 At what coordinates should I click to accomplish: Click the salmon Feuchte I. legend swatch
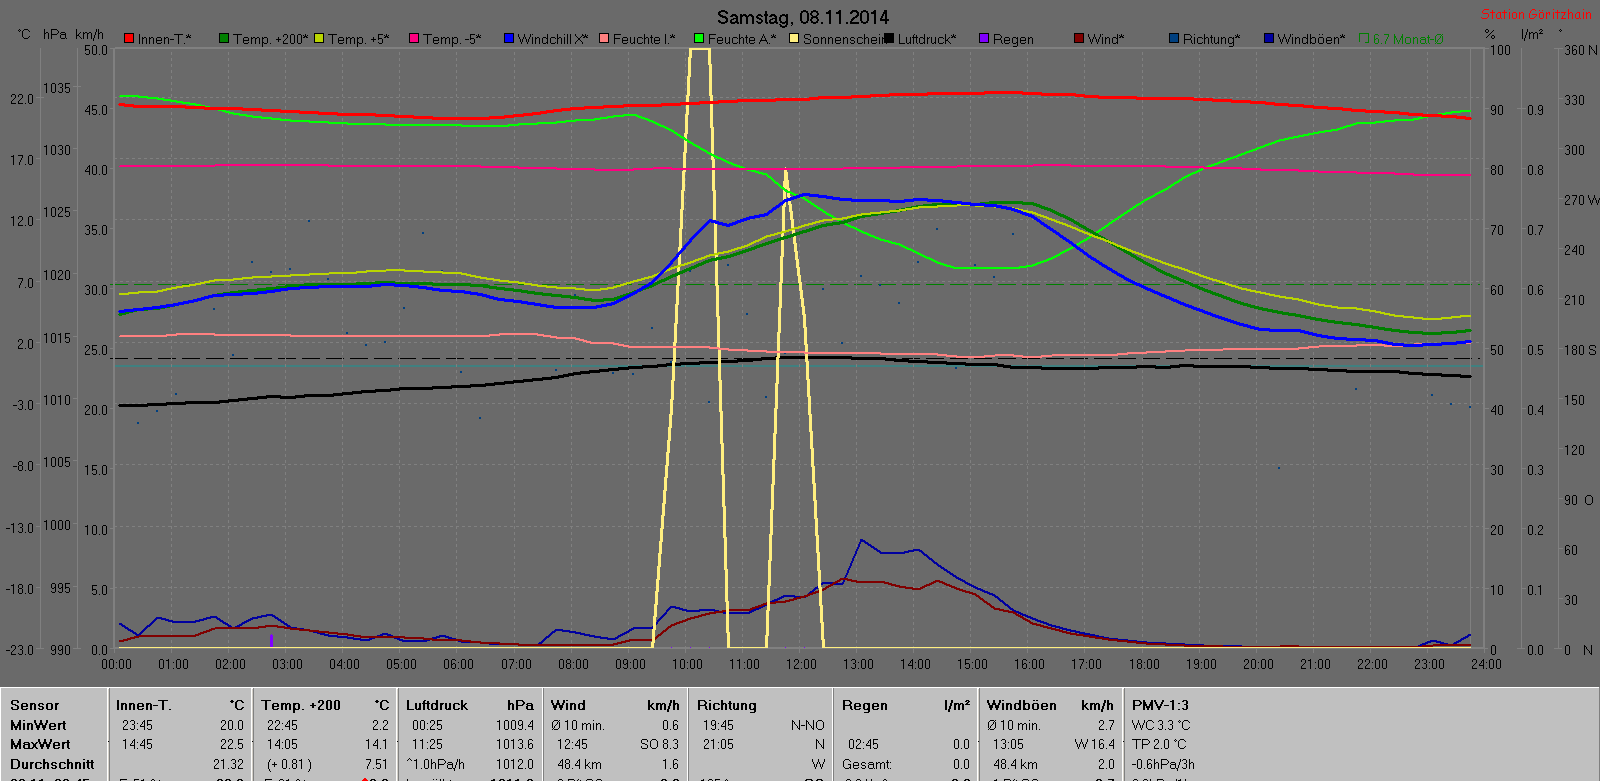(x=604, y=39)
